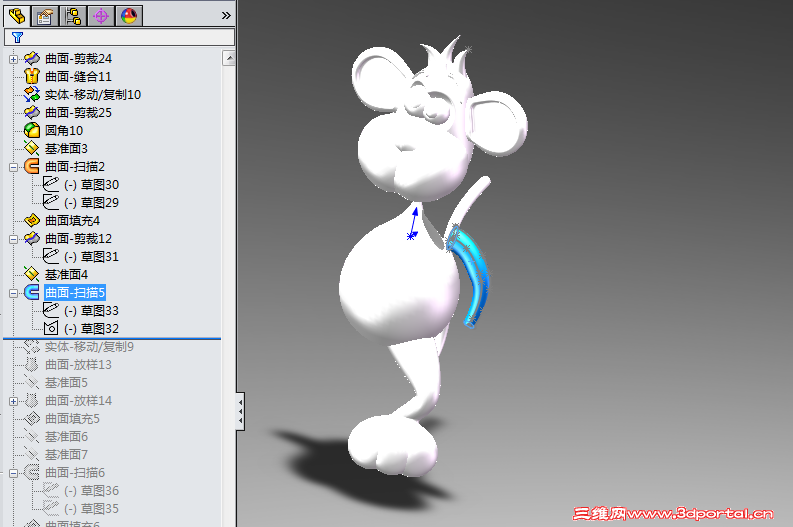The image size is (793, 527).
Task: Click the 曲面填充4 fill surface icon
Action: tap(31, 220)
